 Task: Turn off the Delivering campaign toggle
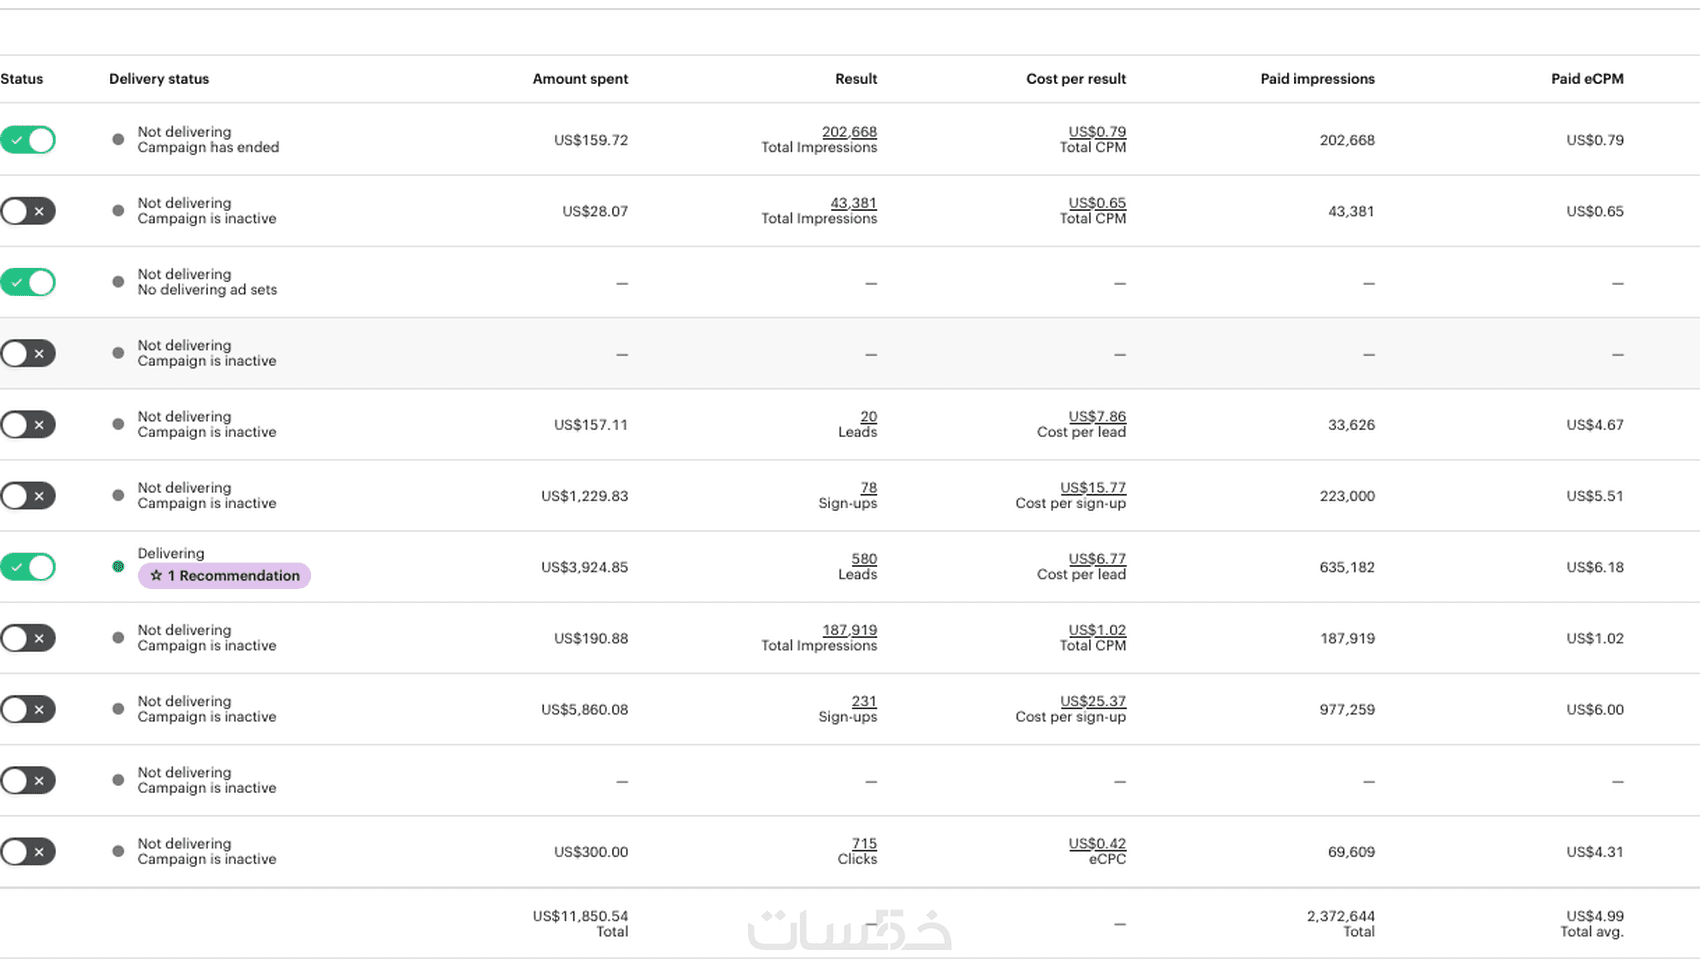tap(28, 567)
